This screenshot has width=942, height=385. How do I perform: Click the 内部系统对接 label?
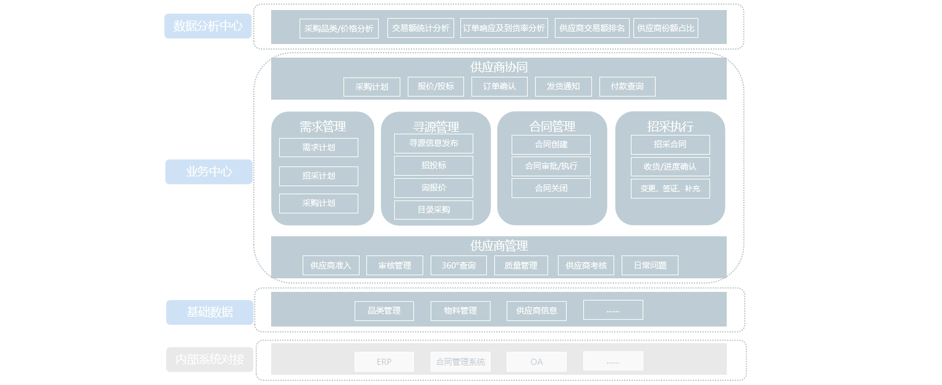click(210, 360)
